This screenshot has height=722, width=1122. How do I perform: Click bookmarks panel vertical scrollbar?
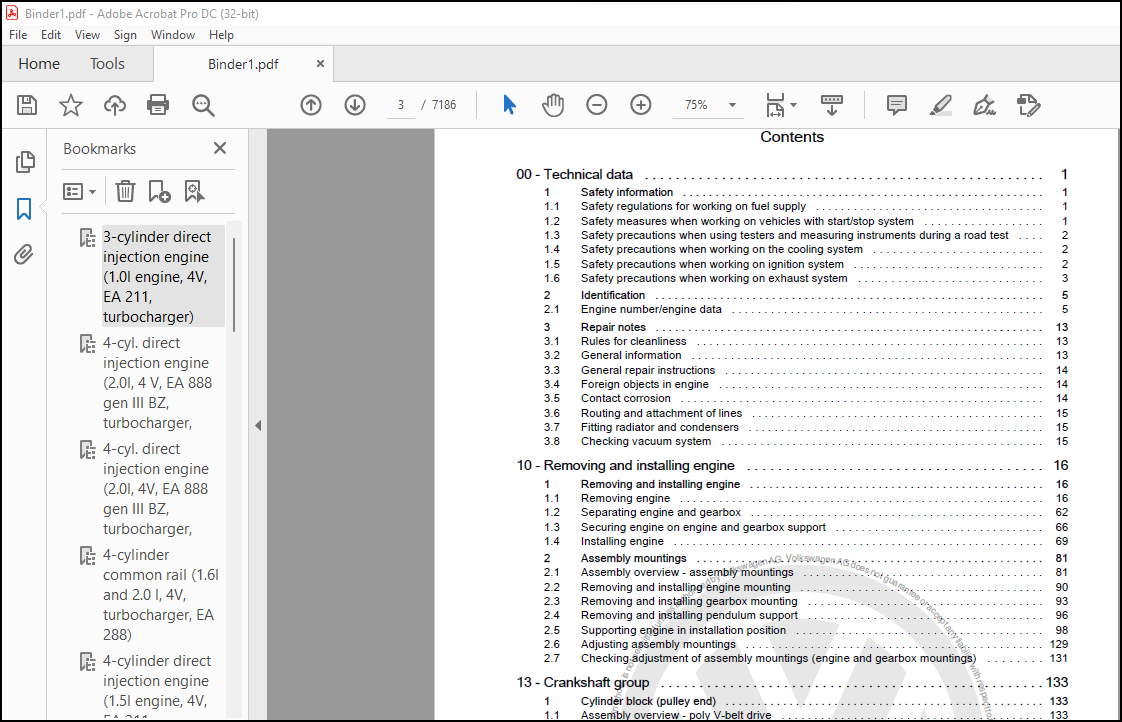tap(234, 283)
